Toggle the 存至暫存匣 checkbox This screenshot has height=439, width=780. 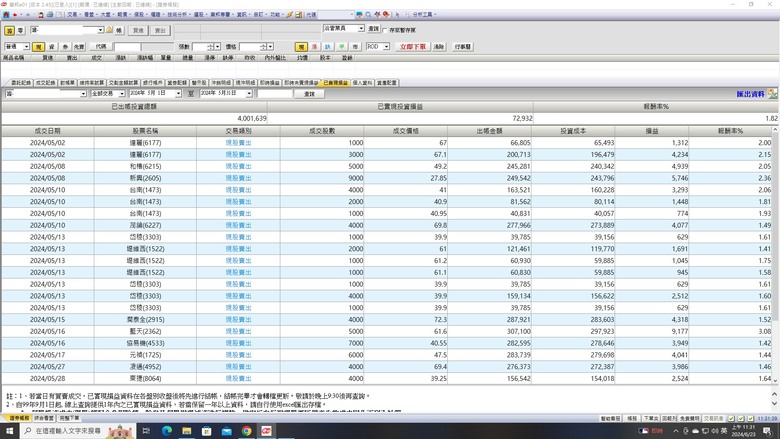point(385,30)
